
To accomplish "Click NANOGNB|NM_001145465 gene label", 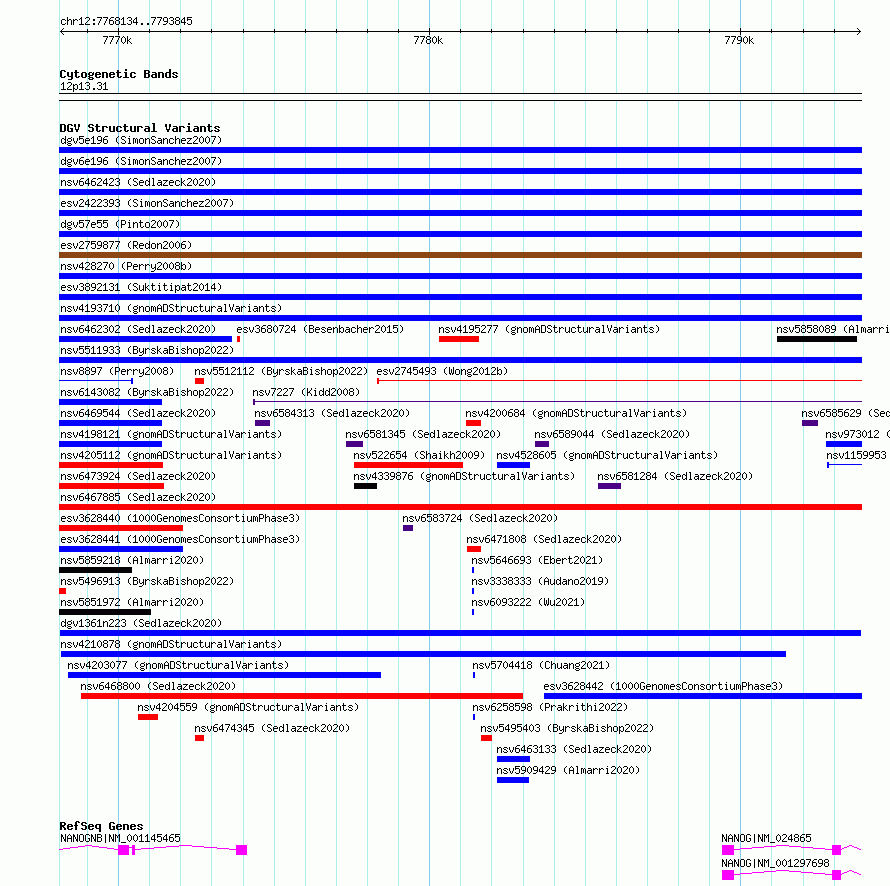I will (x=120, y=838).
